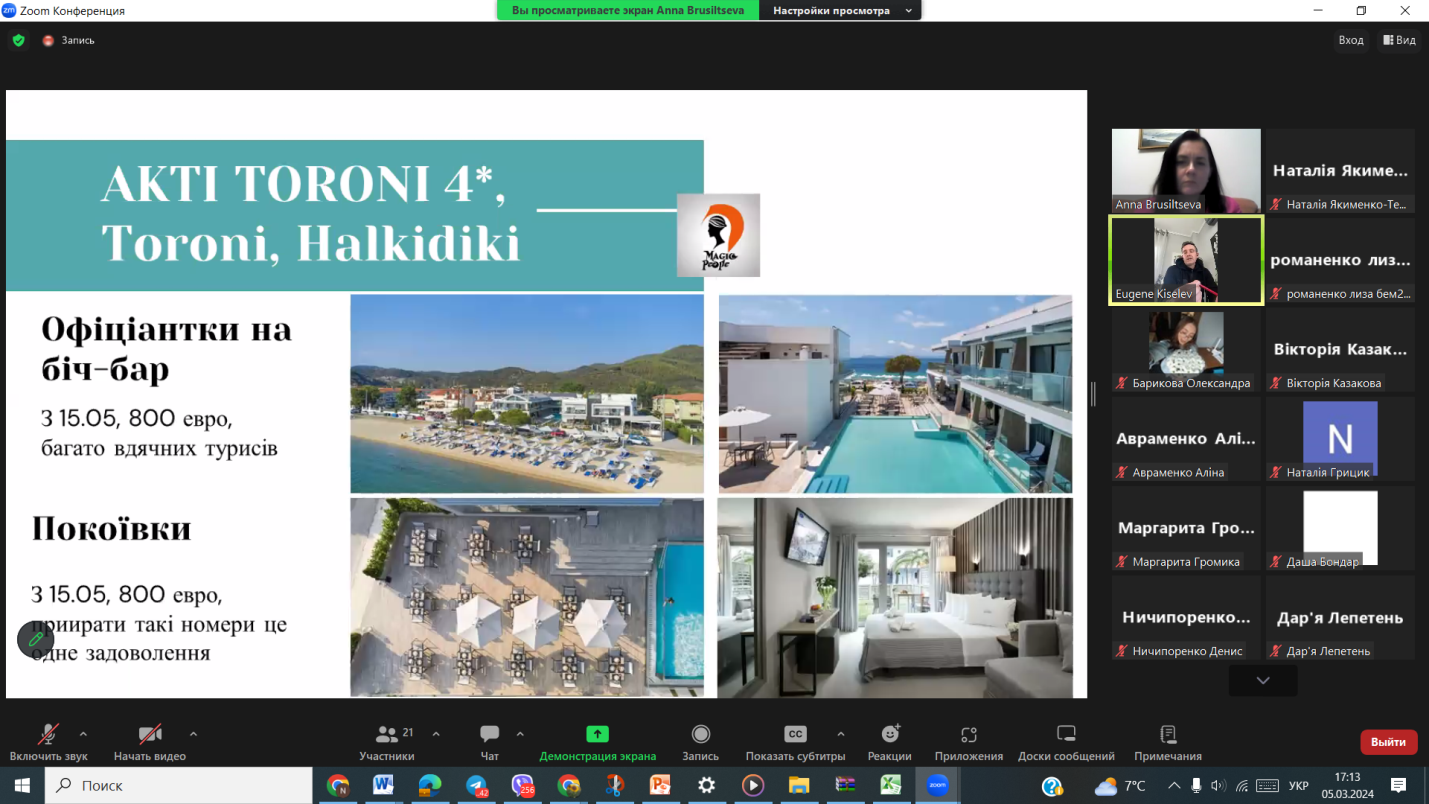Click the green encryption shield icon

pyautogui.click(x=18, y=41)
